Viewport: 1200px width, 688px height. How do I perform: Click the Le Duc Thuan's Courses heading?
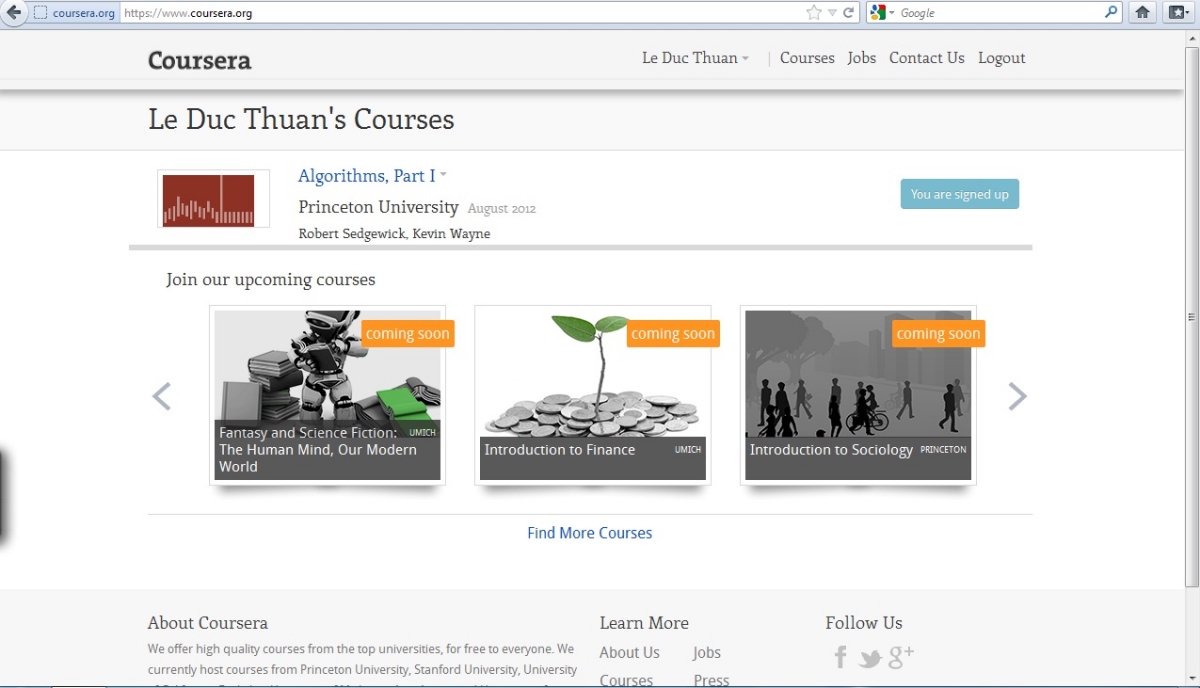pyautogui.click(x=301, y=120)
